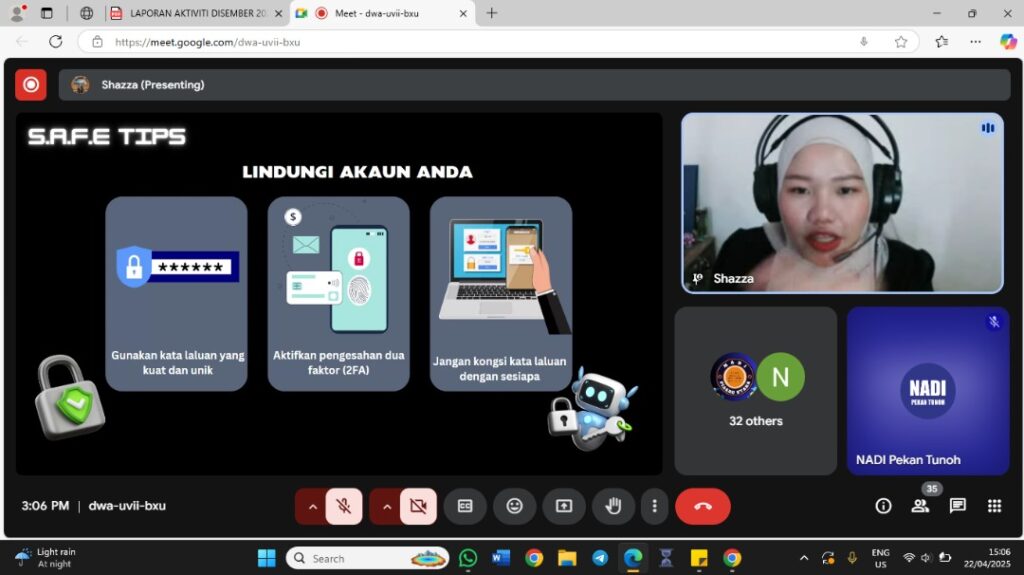The width and height of the screenshot is (1024, 575).
Task: Unmute the microphone toggle
Action: (344, 506)
